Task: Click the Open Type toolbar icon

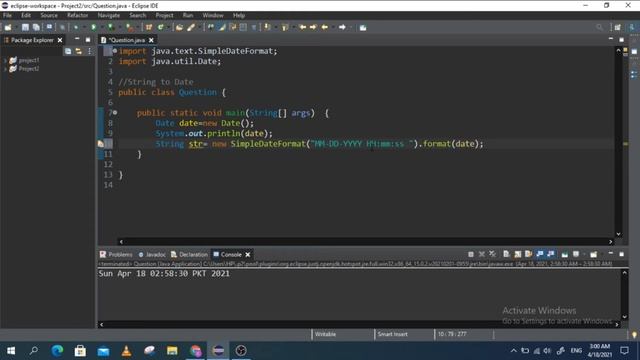Action: (x=179, y=27)
